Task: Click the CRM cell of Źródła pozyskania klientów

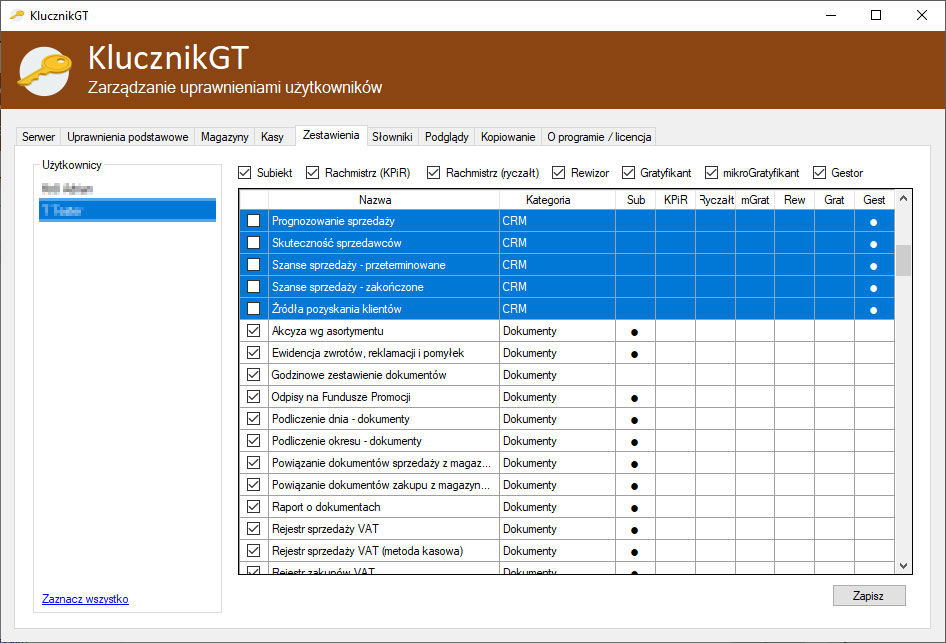Action: (x=557, y=309)
